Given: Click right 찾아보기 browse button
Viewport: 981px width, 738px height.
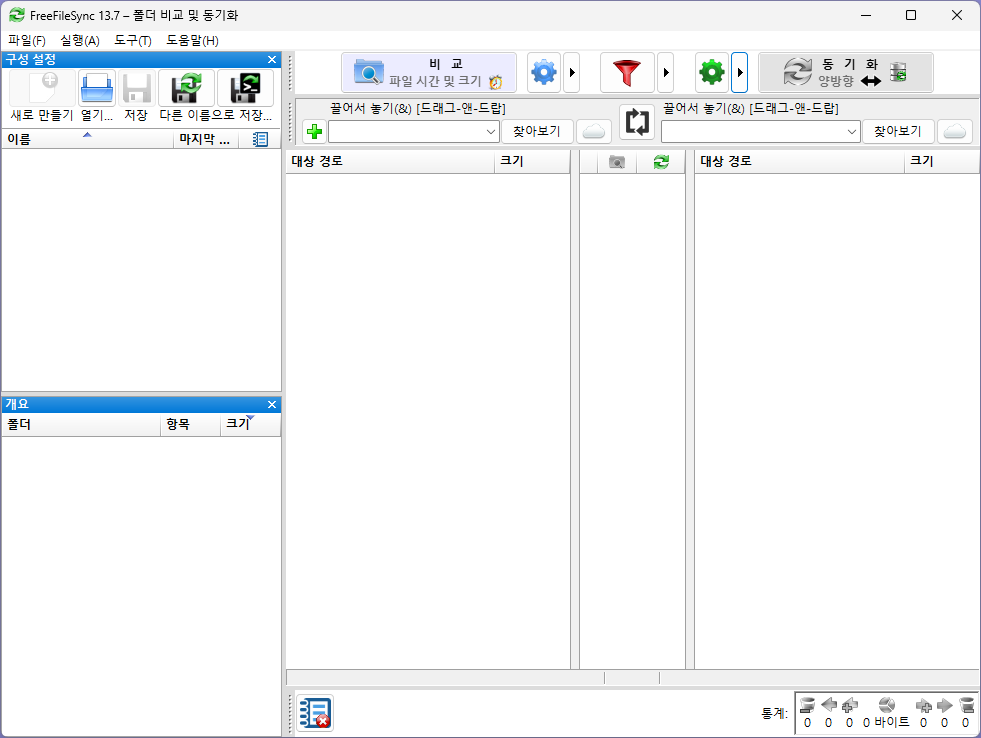Looking at the screenshot, I should 898,131.
